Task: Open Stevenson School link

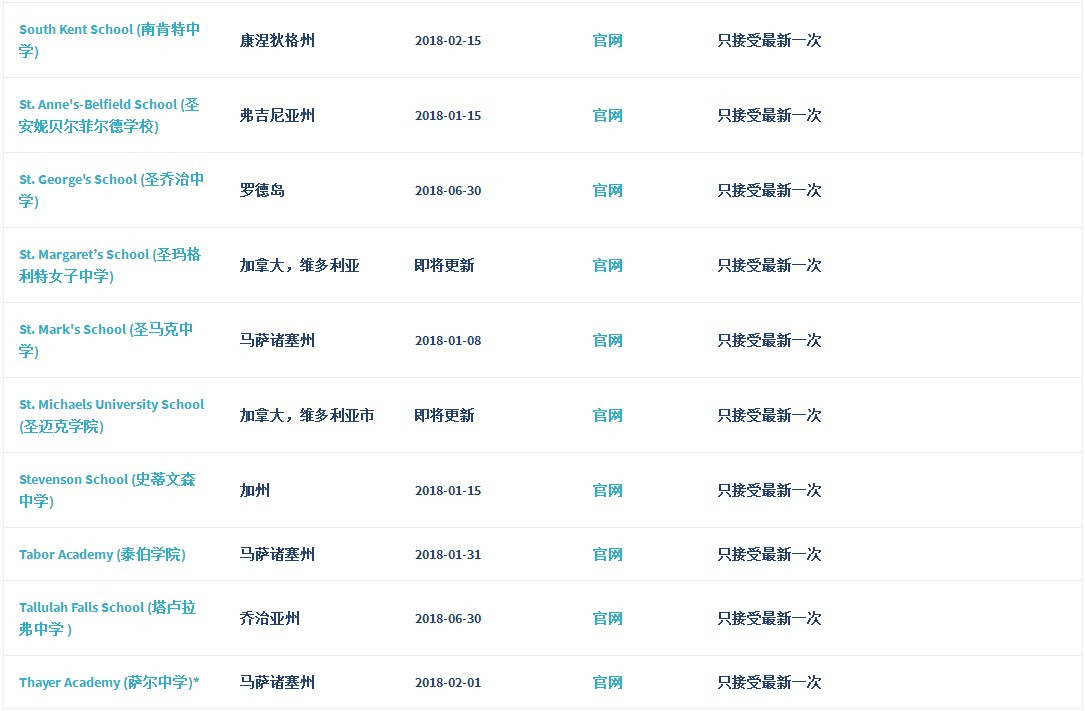Action: point(107,490)
